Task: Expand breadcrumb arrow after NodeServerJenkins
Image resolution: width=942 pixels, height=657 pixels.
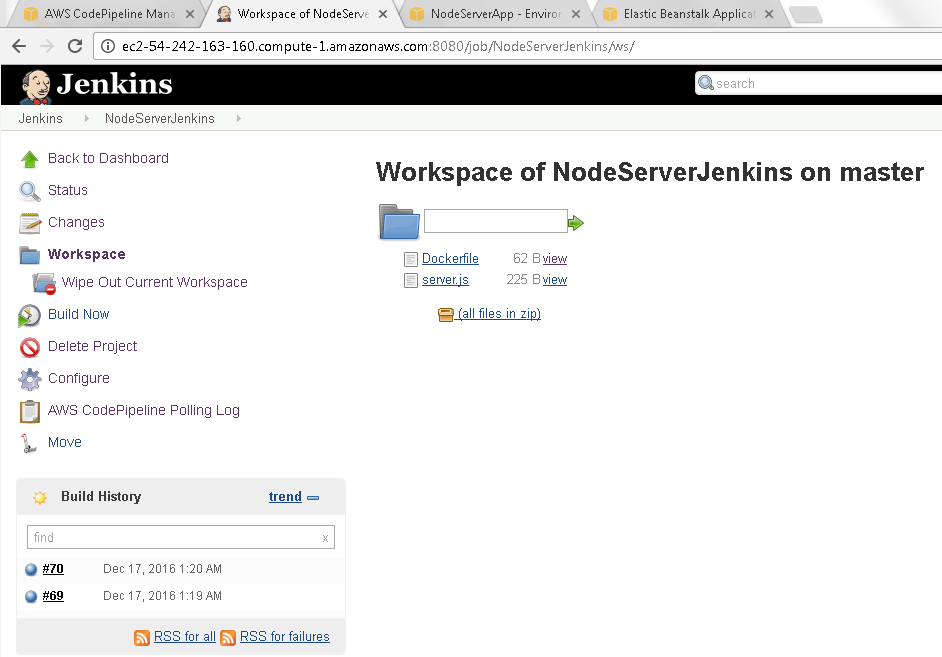Action: (x=239, y=119)
